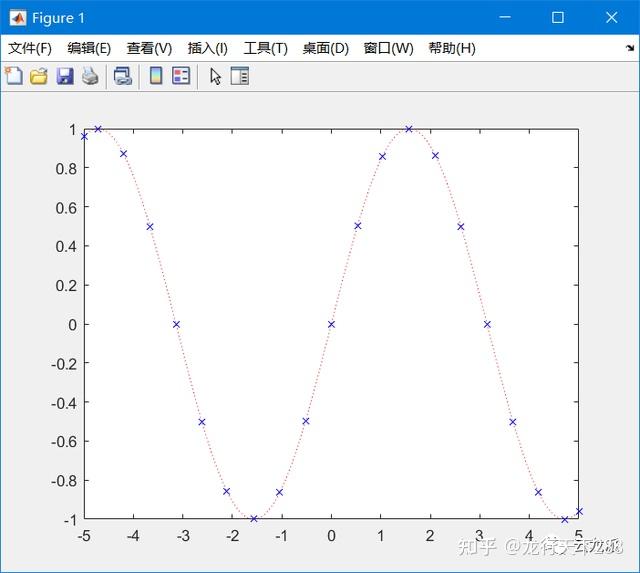This screenshot has height=573, width=640.
Task: Insert colorbar using toolbar icon
Action: pyautogui.click(x=156, y=76)
